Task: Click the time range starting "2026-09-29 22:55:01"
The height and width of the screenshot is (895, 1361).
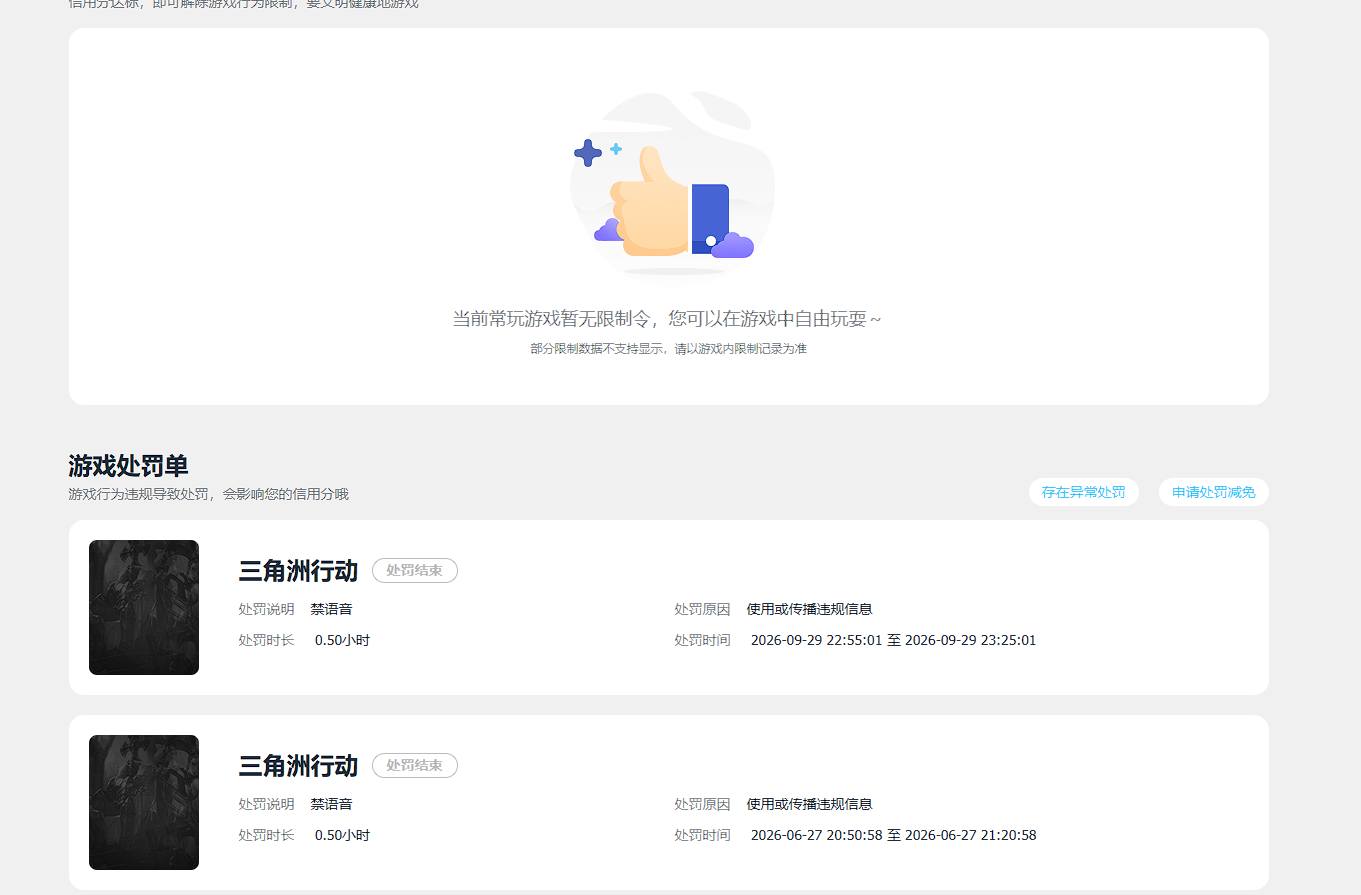Action: coord(893,640)
